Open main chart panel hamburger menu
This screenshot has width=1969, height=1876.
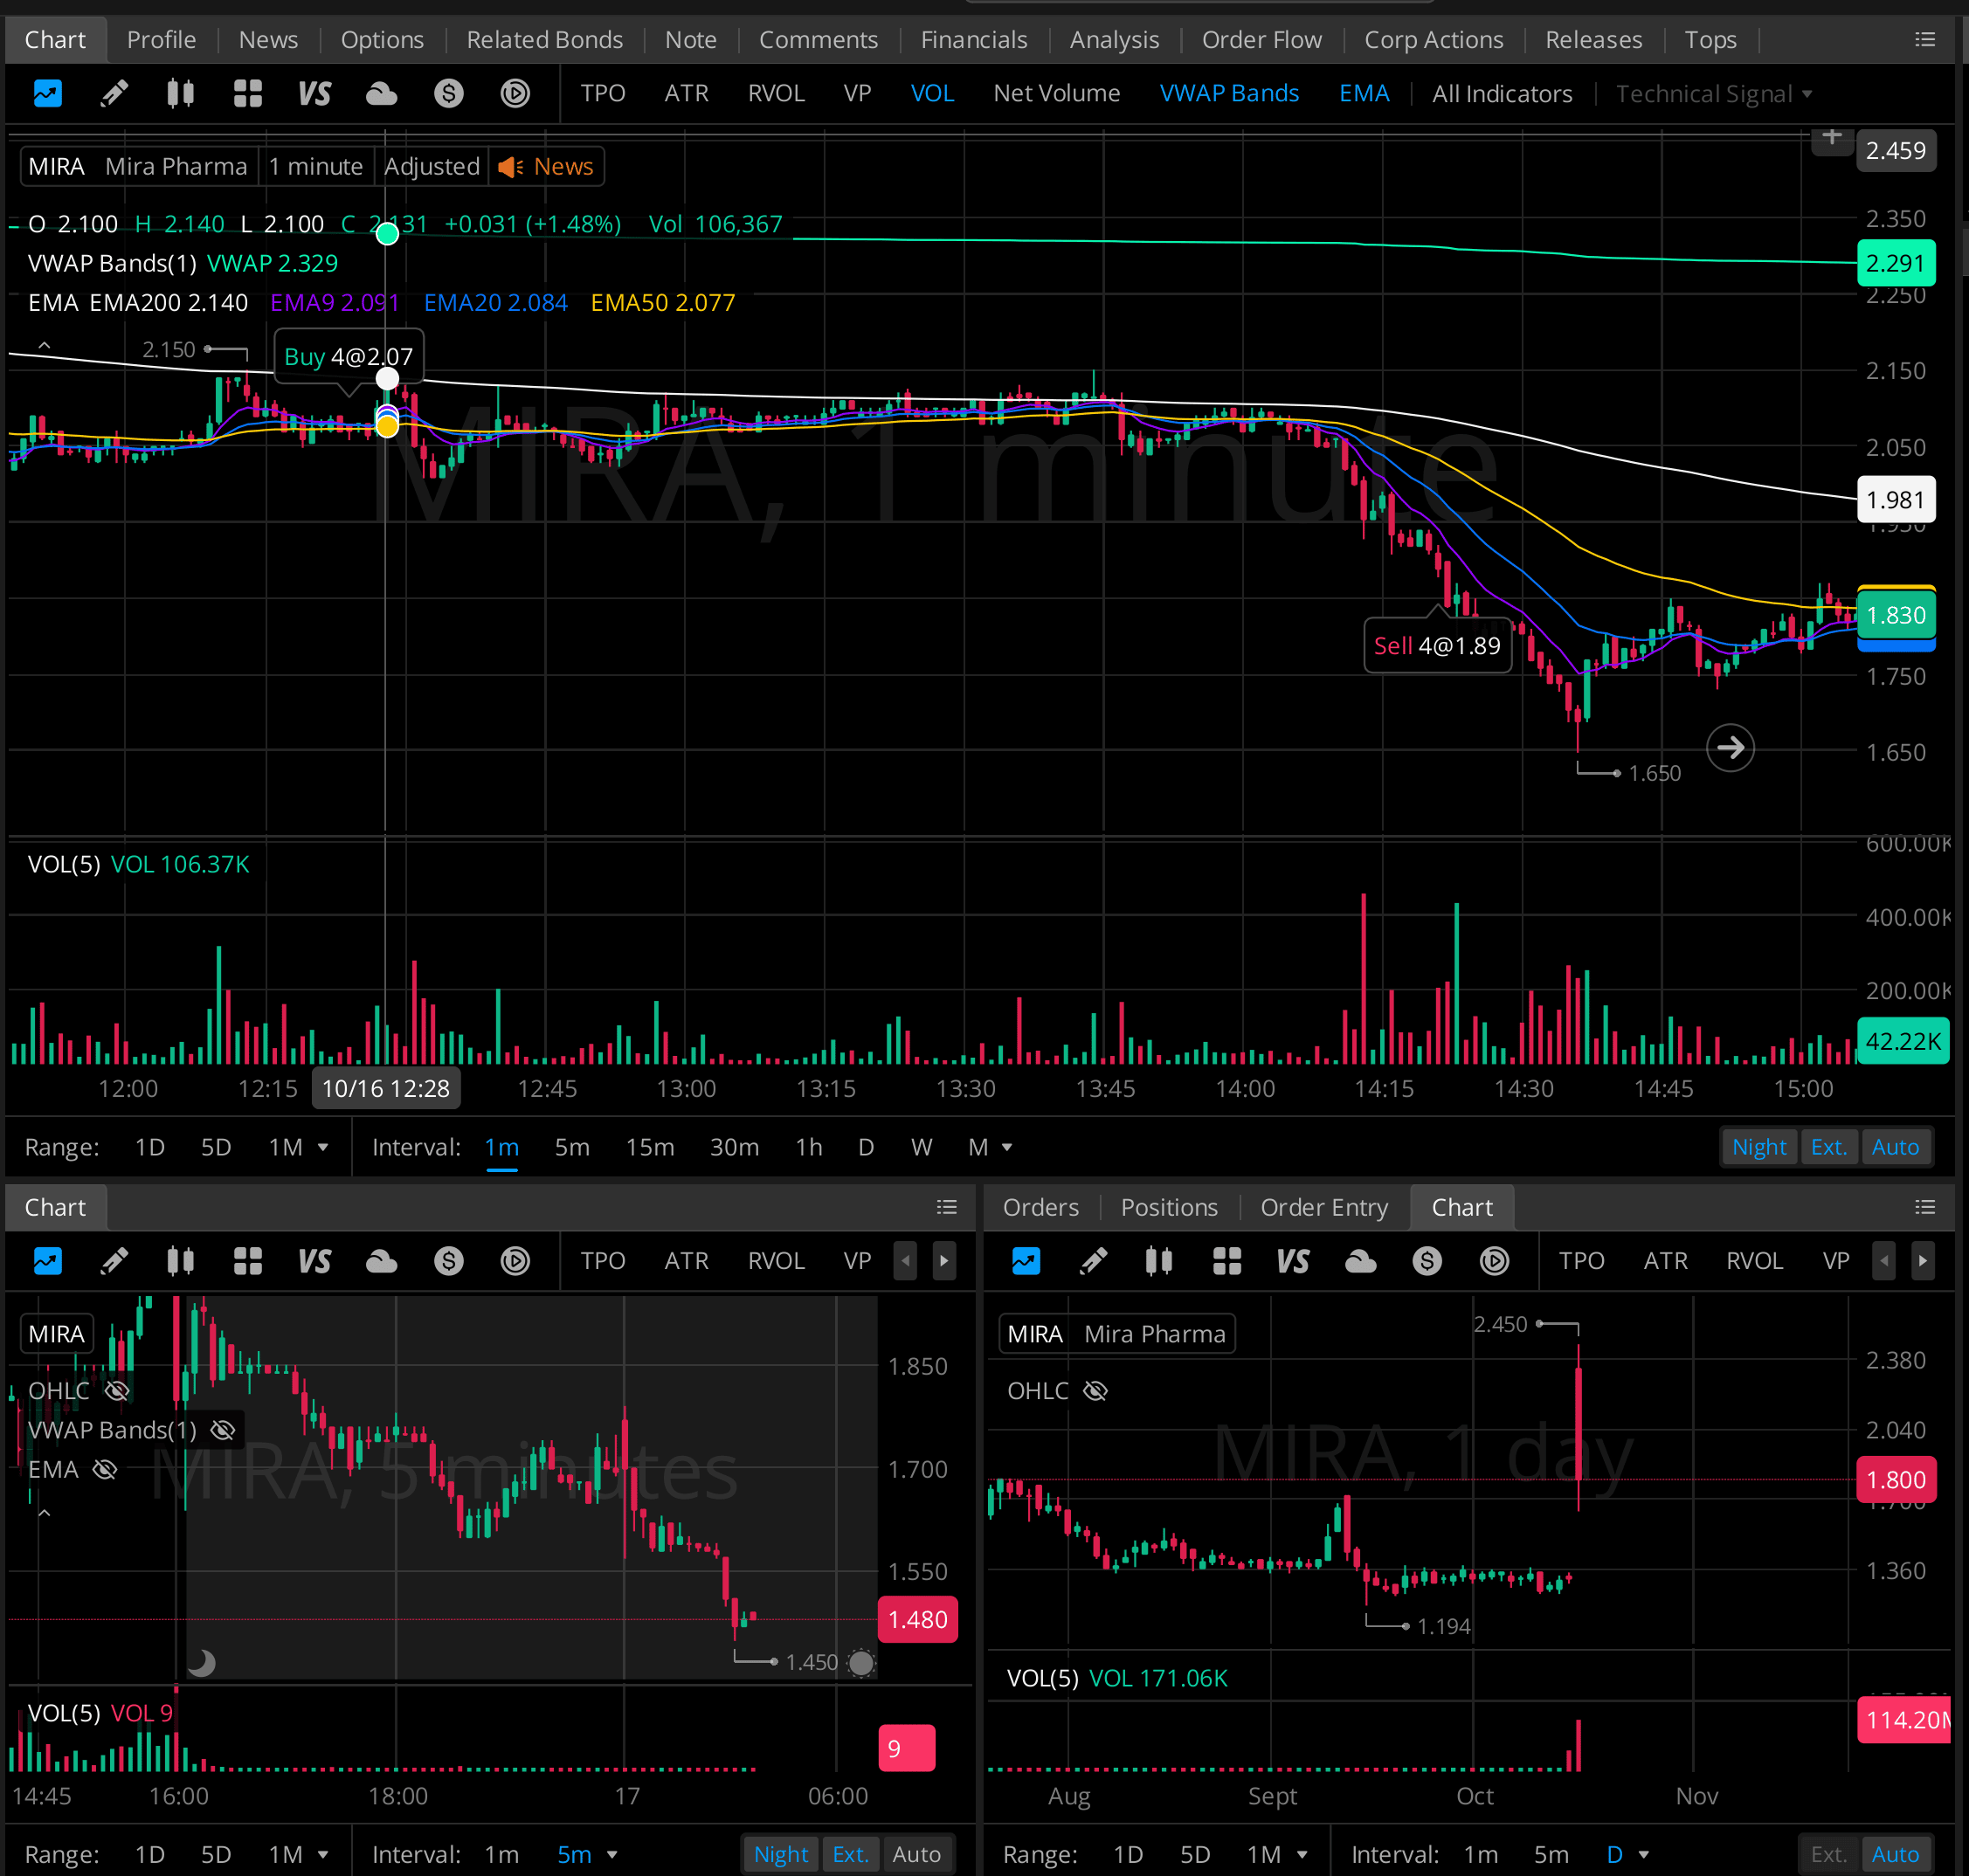[1924, 39]
